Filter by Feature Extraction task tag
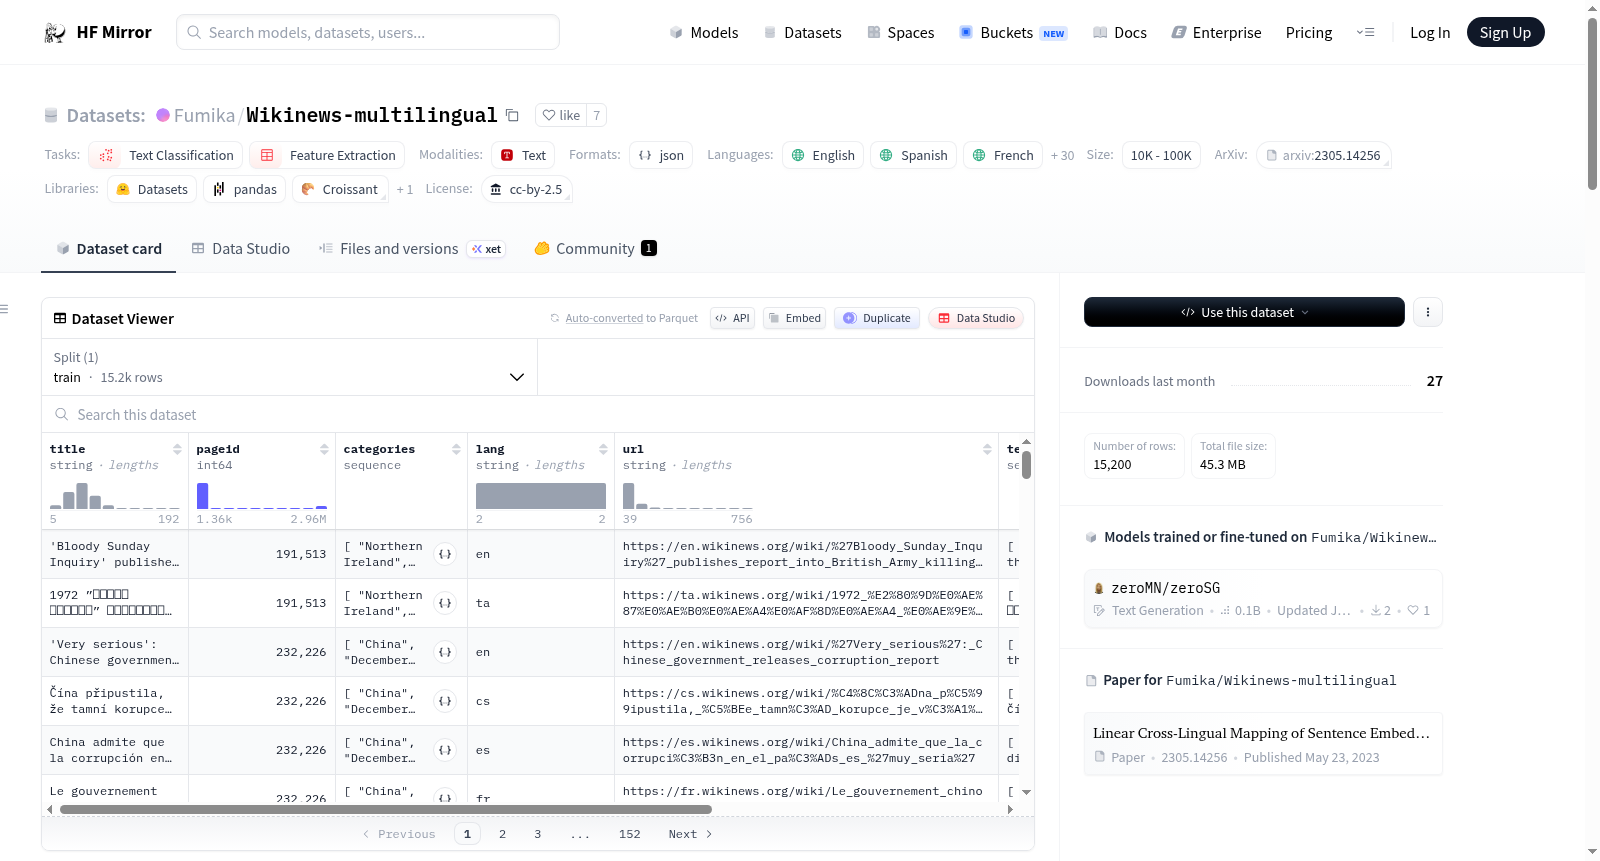 327,155
